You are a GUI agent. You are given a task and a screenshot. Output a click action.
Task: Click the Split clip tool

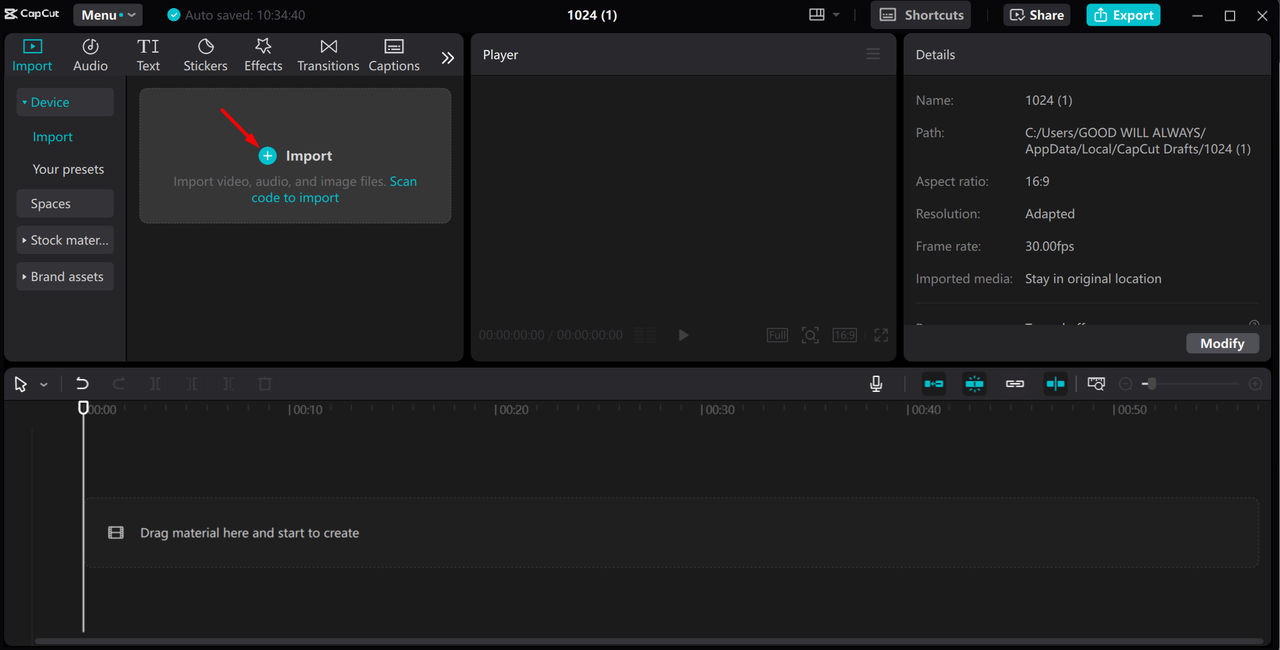[155, 384]
